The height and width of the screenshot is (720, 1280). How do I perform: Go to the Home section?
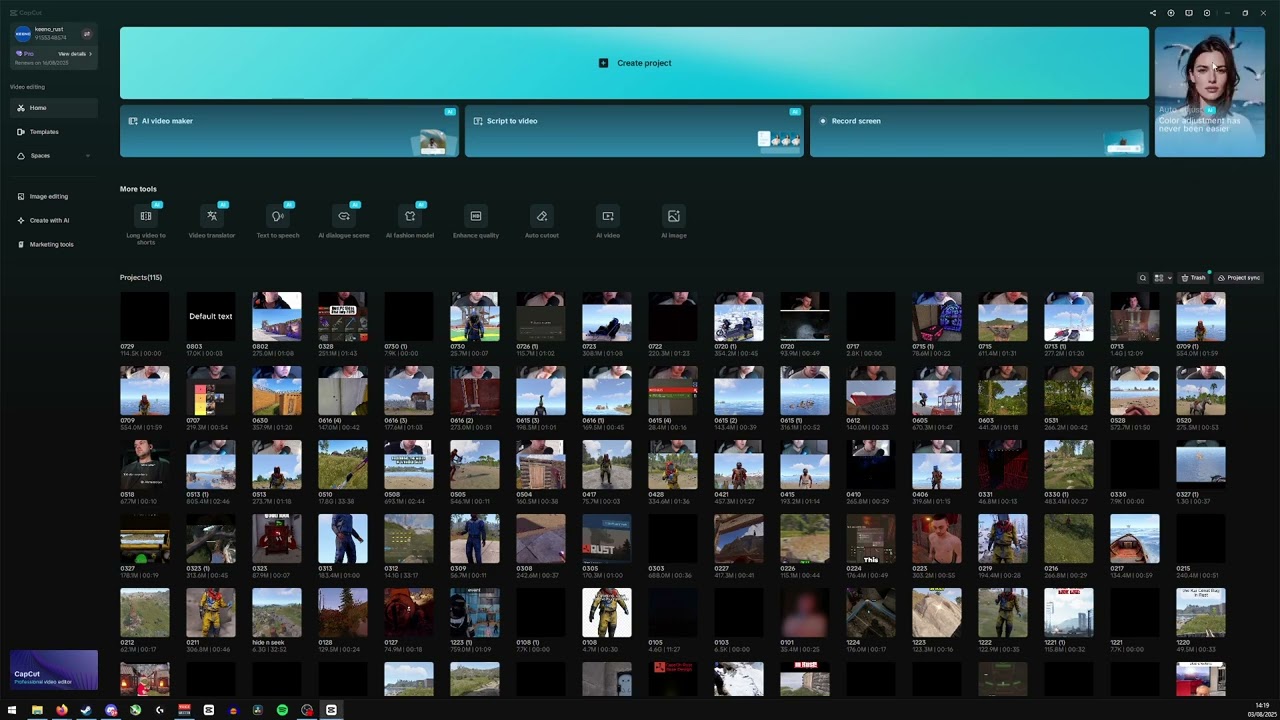coord(54,108)
